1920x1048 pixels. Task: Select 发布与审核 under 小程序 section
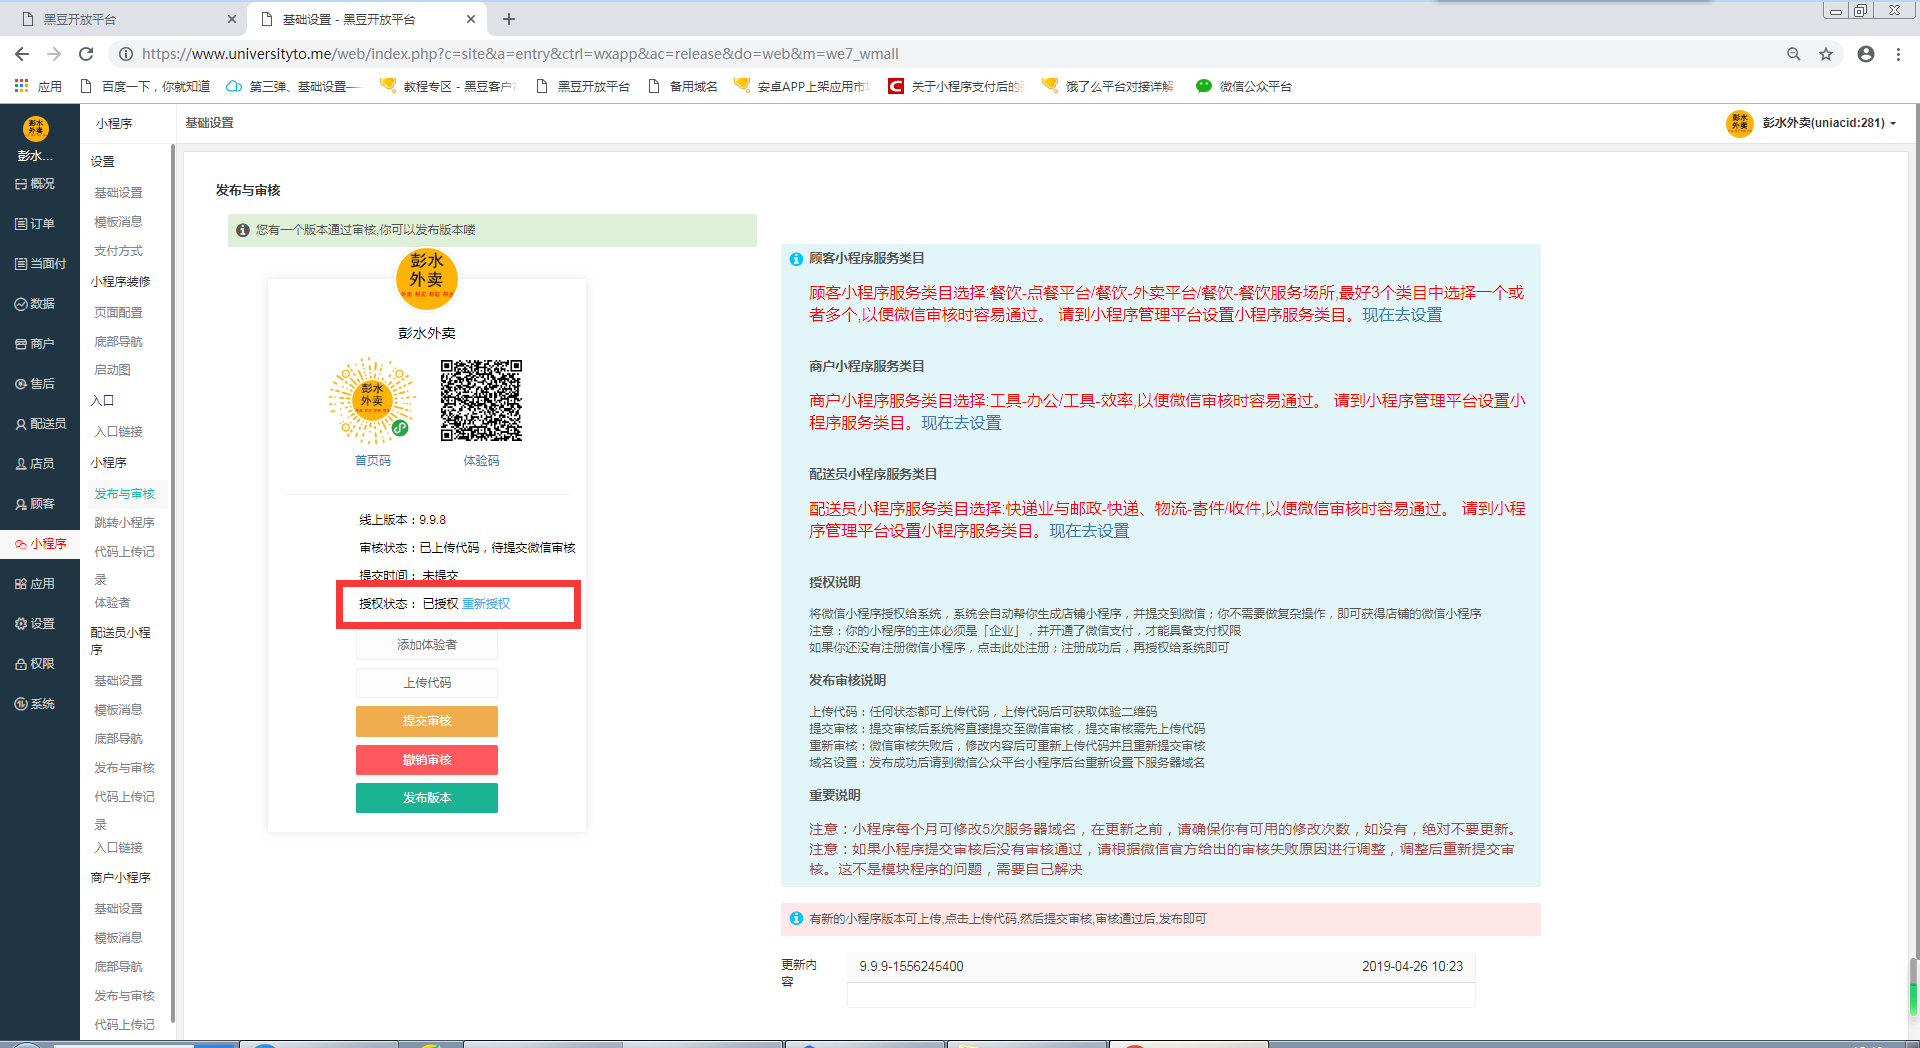(124, 494)
